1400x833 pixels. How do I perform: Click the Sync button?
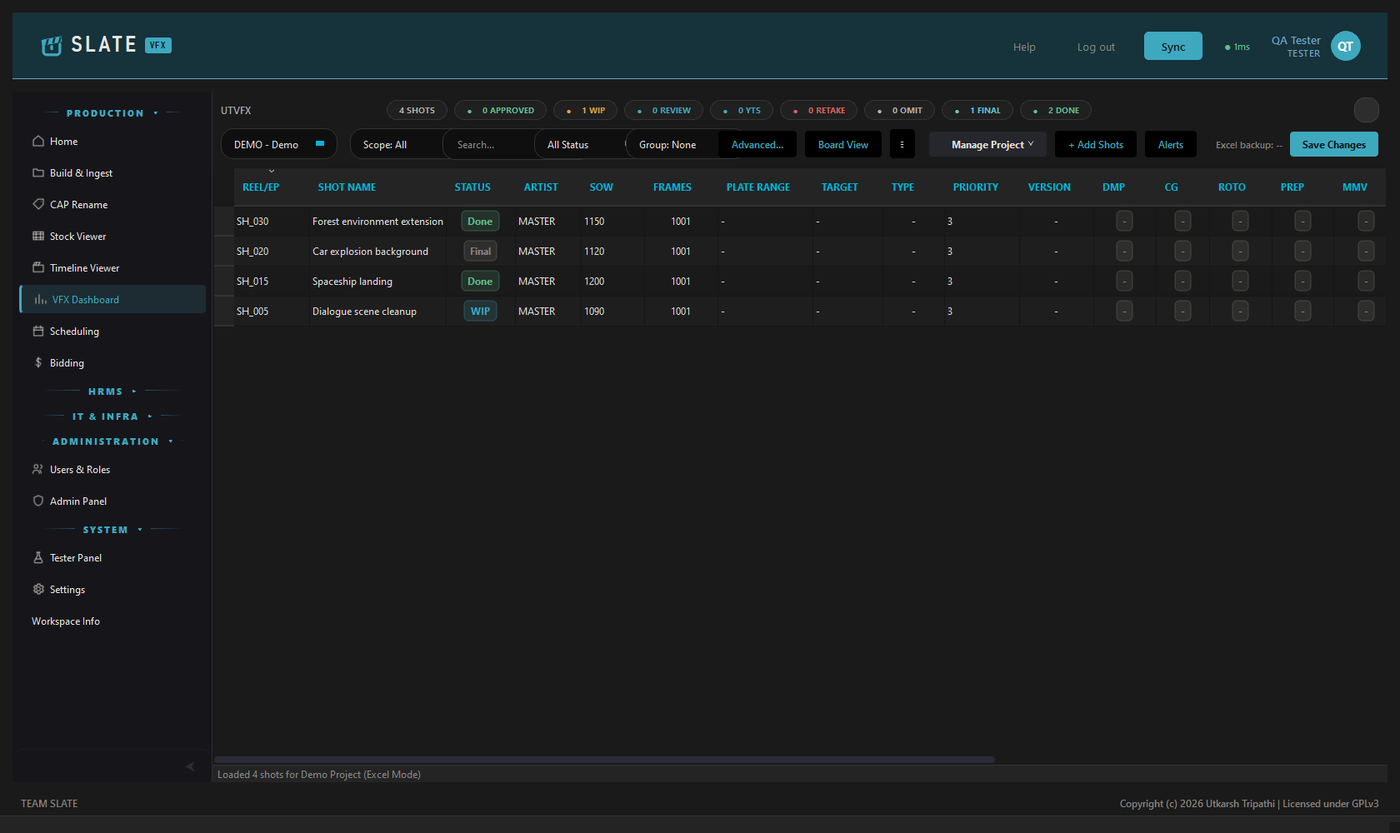click(1173, 46)
